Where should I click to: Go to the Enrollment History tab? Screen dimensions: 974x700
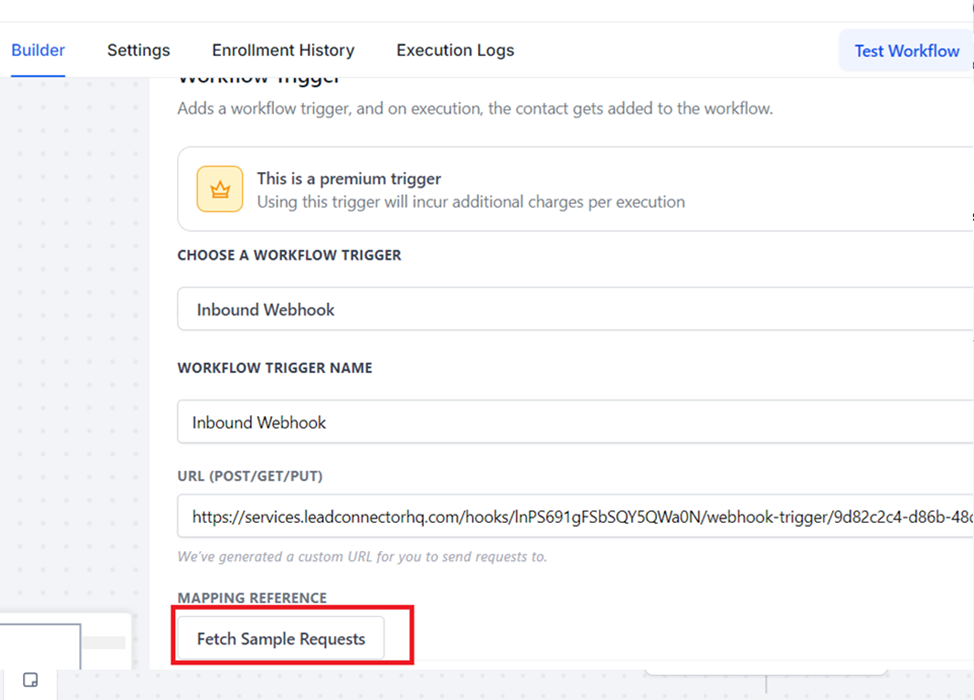click(283, 50)
